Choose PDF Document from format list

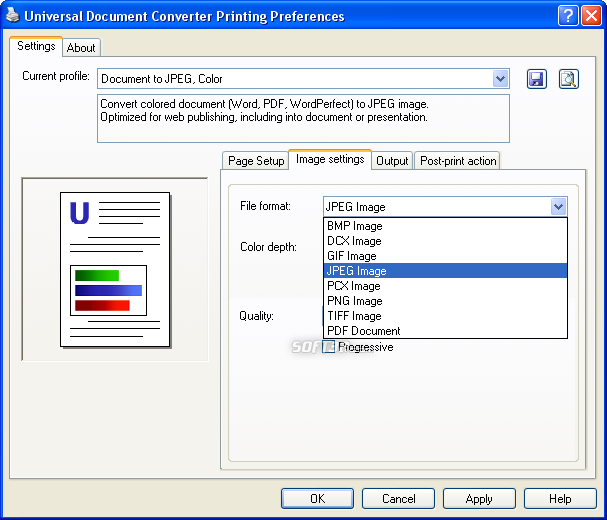pyautogui.click(x=445, y=331)
